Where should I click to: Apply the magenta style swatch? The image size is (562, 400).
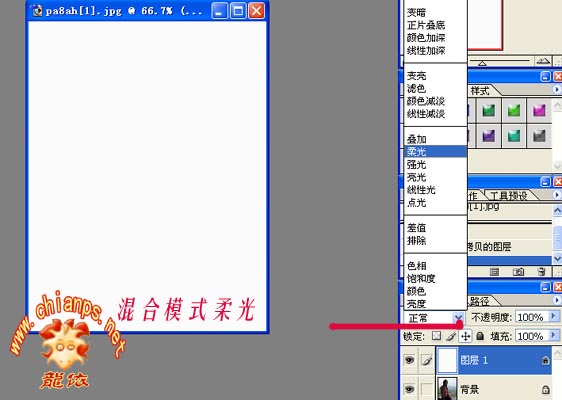(x=539, y=110)
